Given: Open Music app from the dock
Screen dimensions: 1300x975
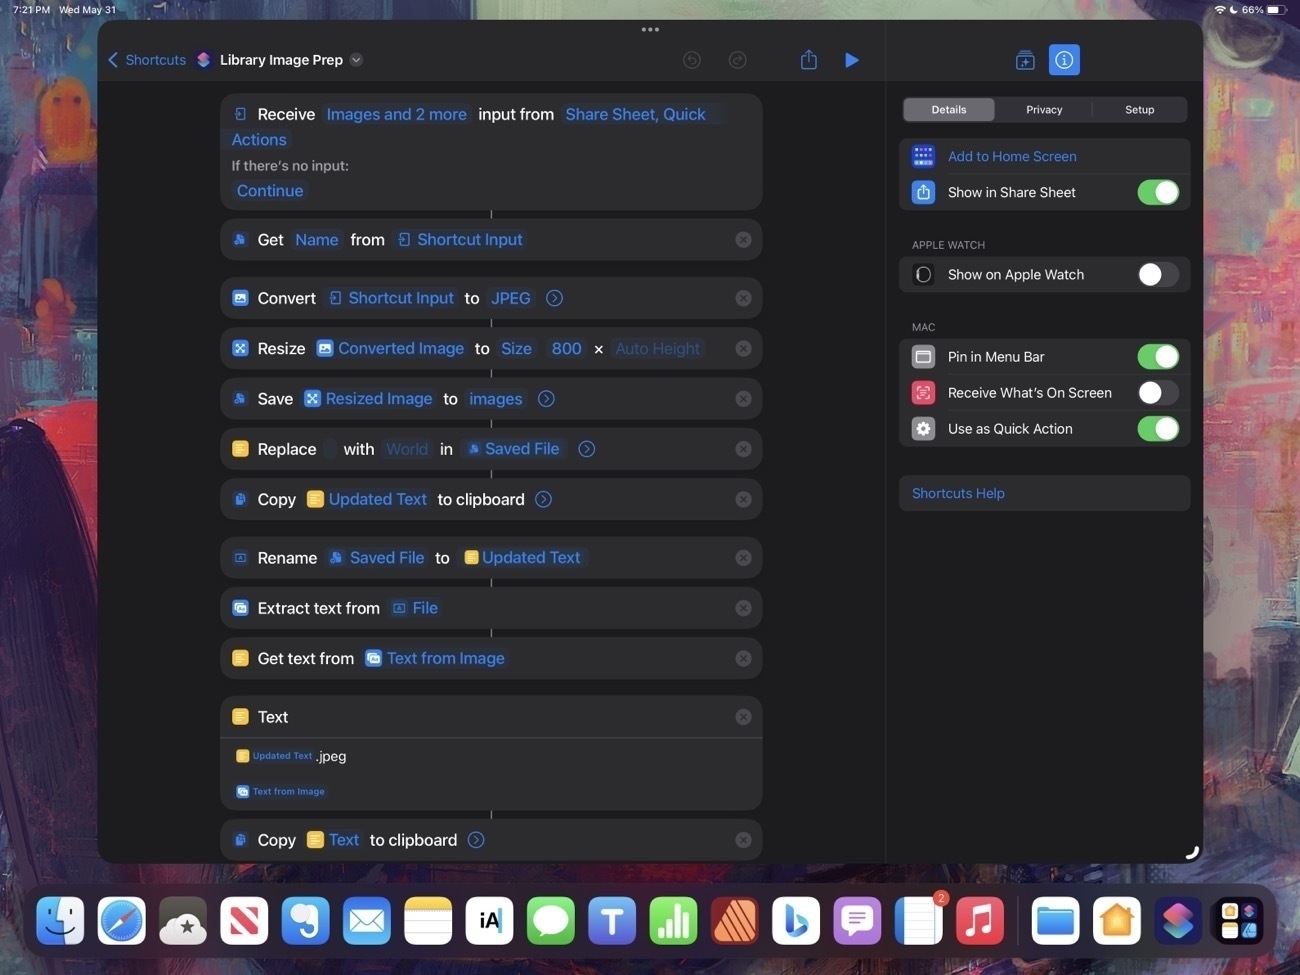Looking at the screenshot, I should pos(979,920).
